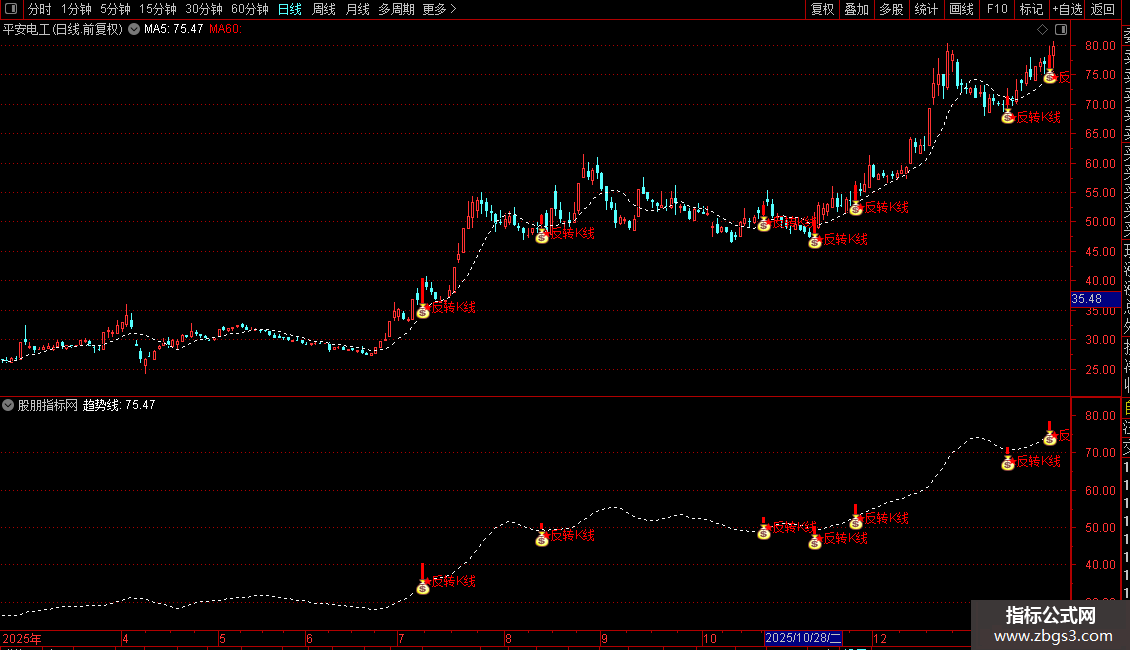Toggle the left sidebar panel icon
1130x650 pixels.
11,9
